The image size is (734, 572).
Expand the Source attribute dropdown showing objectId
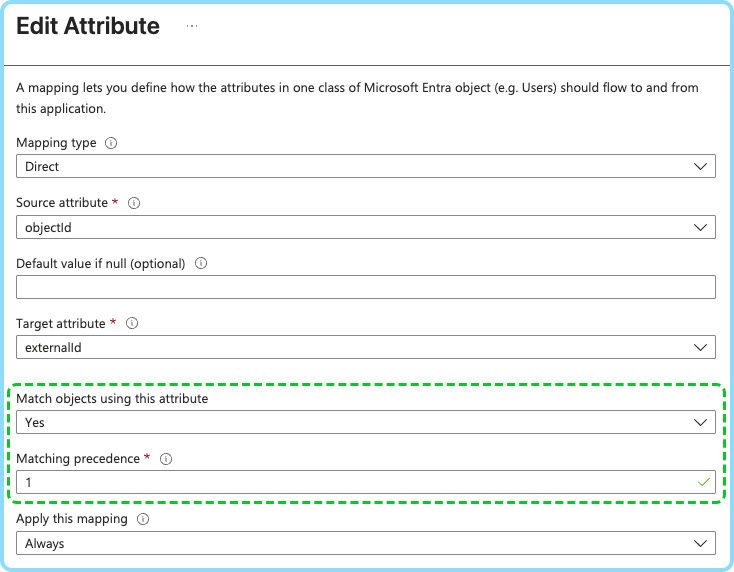pos(365,227)
